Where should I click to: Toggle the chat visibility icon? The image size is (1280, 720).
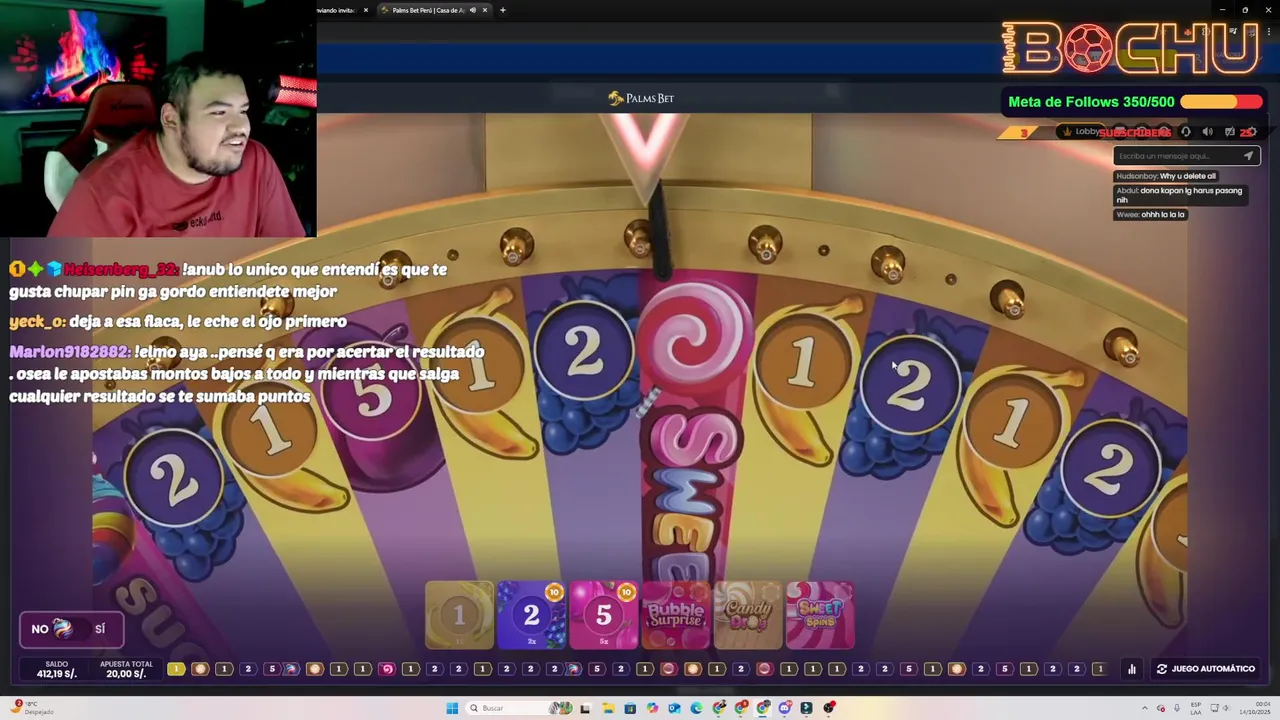coord(1229,132)
